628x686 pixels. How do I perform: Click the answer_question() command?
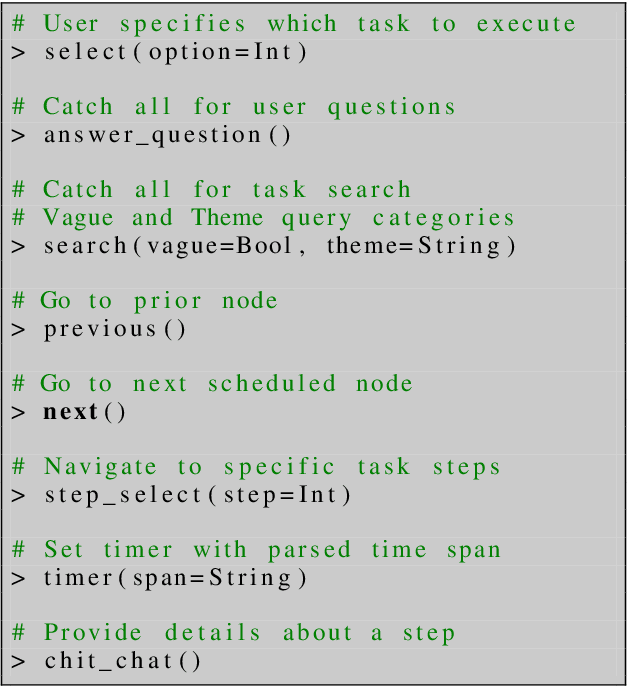point(167,135)
